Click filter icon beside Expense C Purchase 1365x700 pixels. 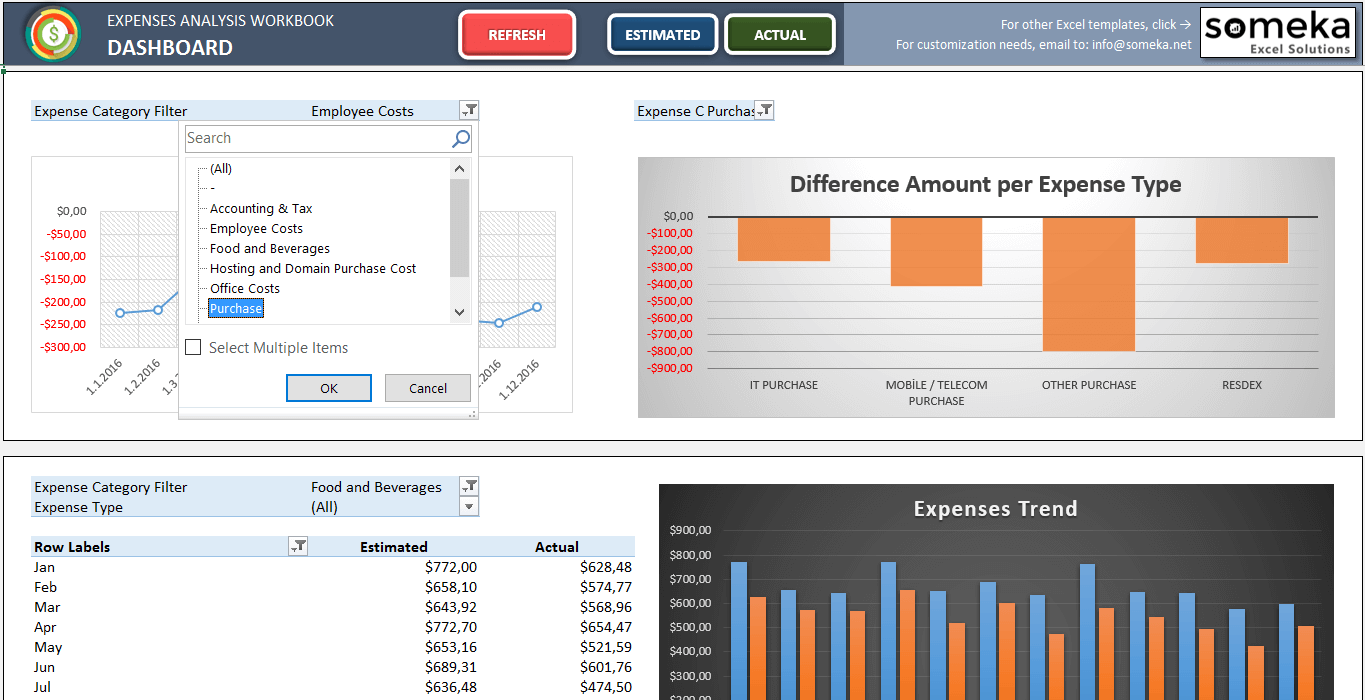[764, 111]
